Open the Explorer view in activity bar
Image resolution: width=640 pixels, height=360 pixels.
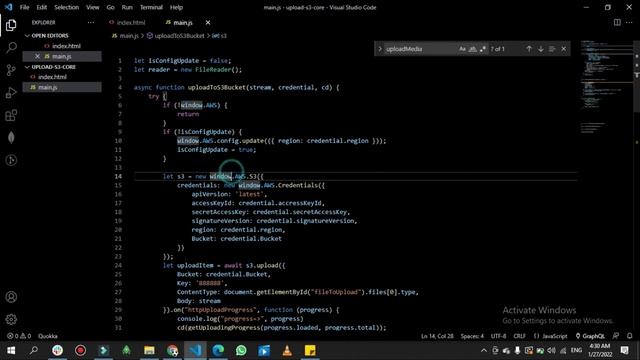11,25
